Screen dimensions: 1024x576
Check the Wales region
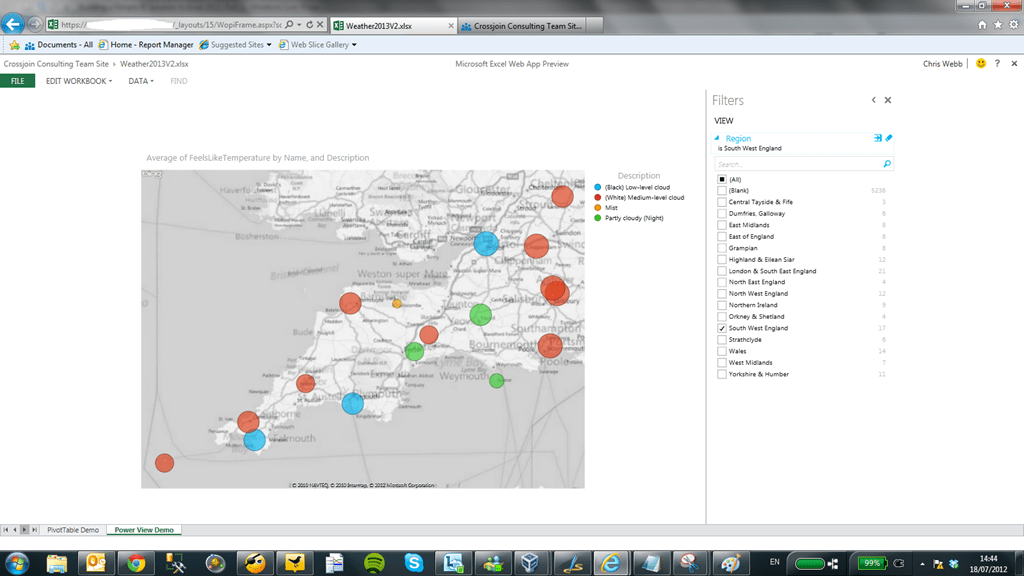click(722, 351)
